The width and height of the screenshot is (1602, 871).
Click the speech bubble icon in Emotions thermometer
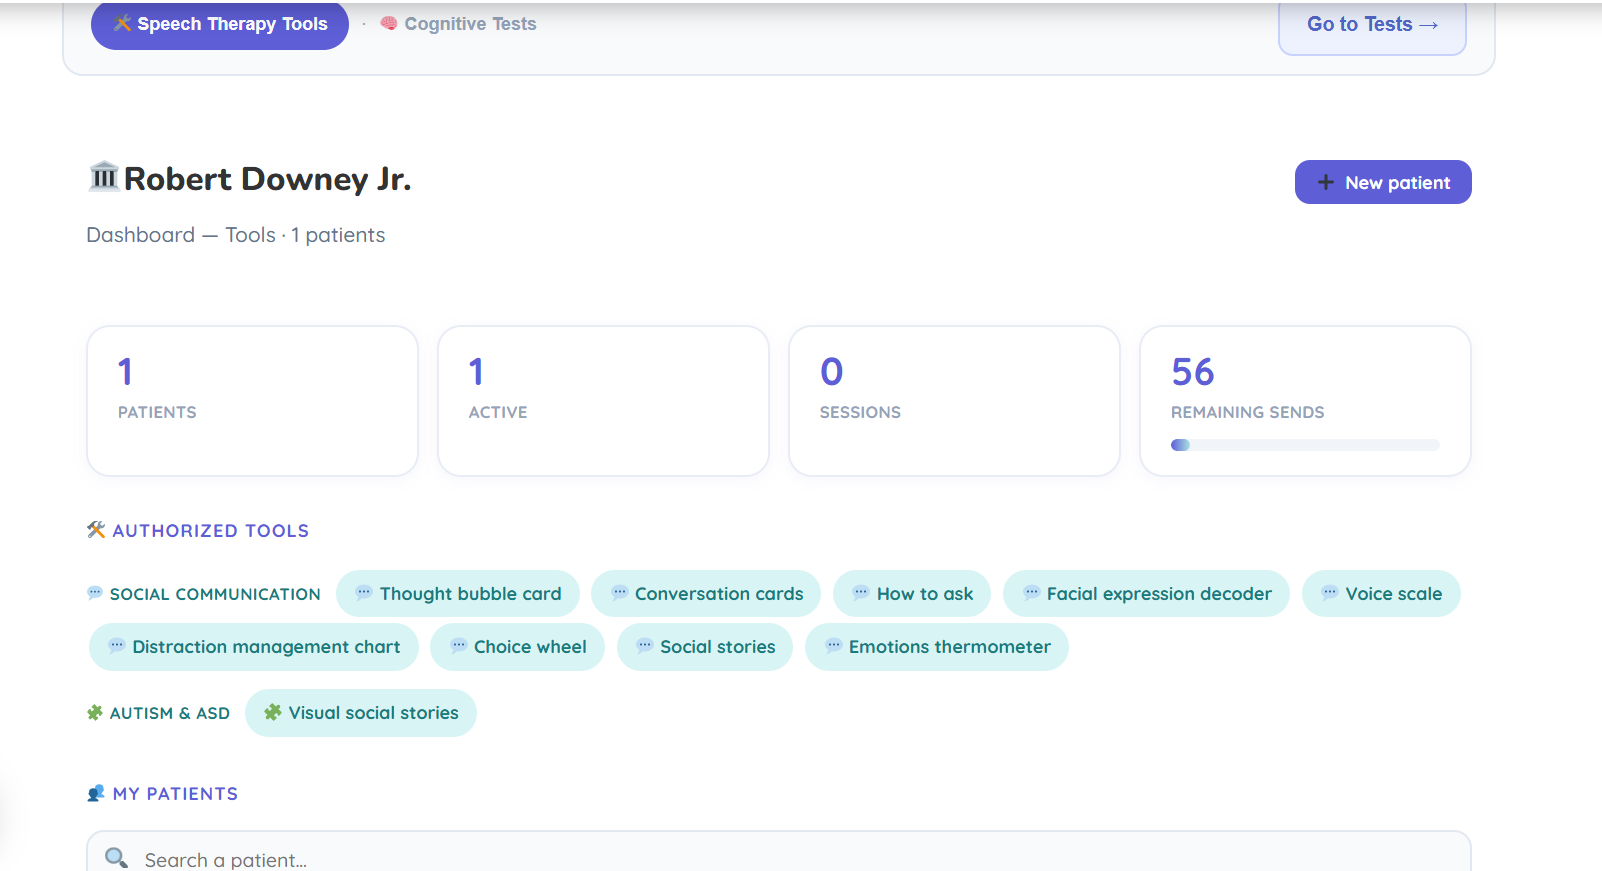pyautogui.click(x=833, y=646)
